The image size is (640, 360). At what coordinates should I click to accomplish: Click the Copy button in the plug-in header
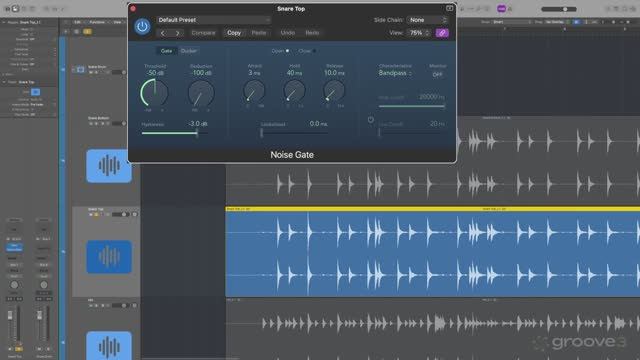coord(234,33)
